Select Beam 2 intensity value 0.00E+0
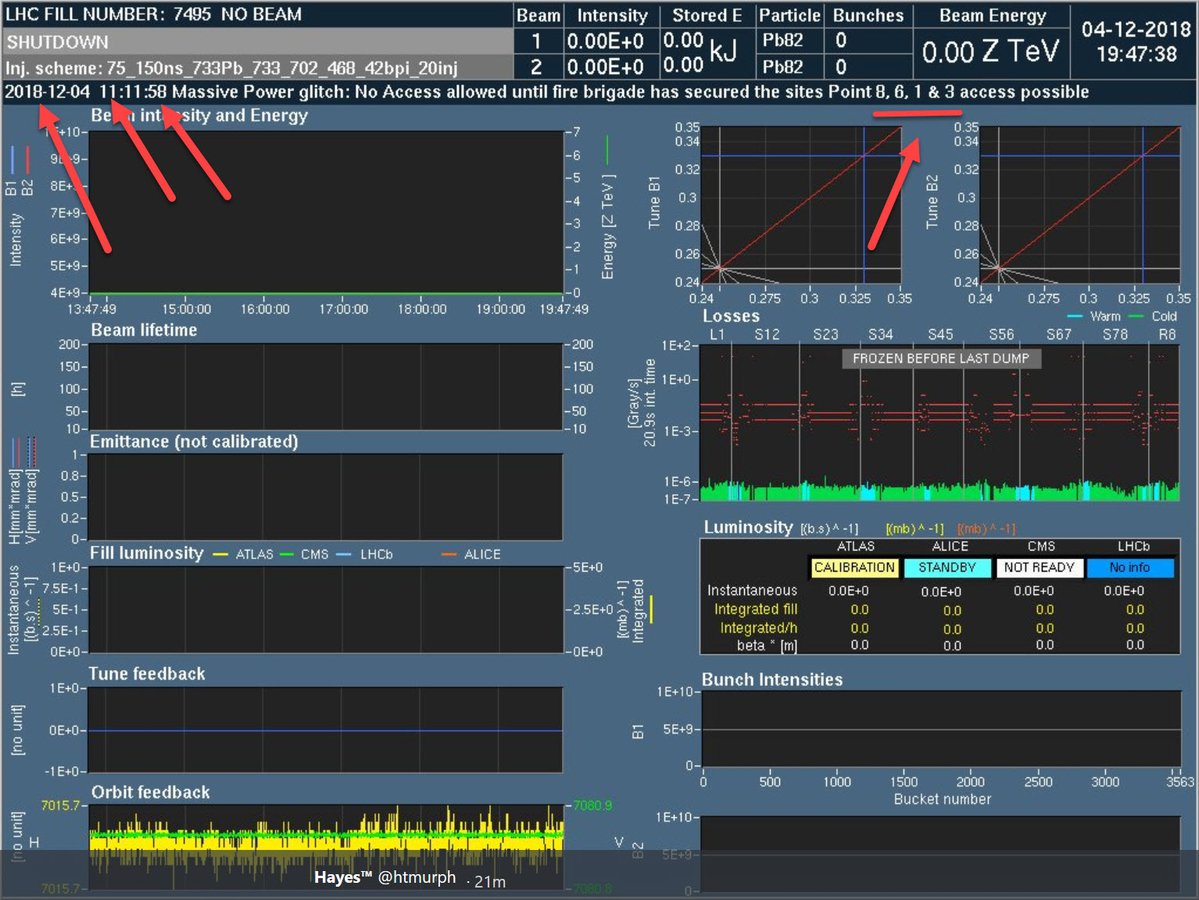Screen dimensions: 1199x900 click(x=605, y=67)
